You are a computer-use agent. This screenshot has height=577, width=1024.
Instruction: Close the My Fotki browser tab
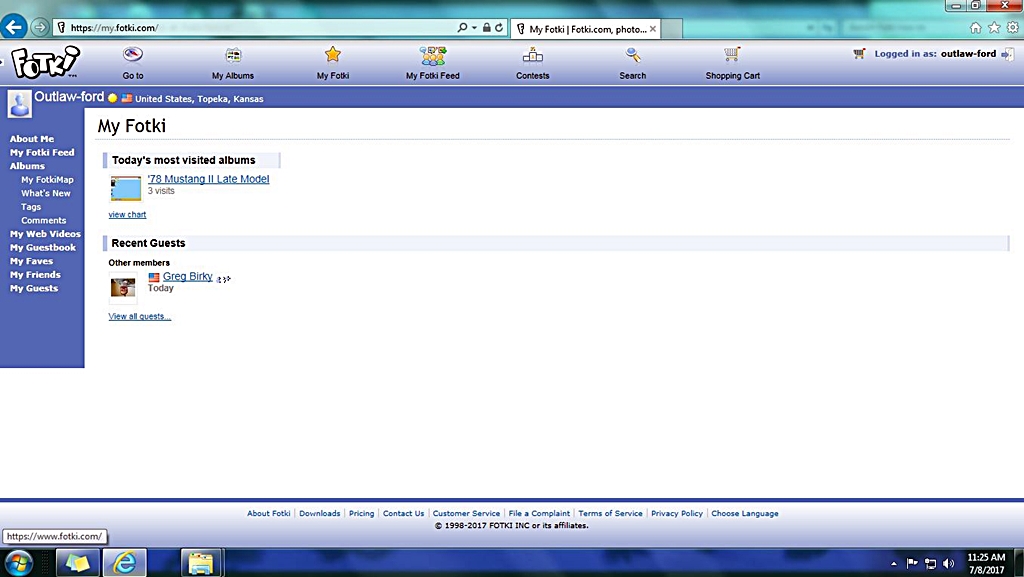tap(652, 29)
